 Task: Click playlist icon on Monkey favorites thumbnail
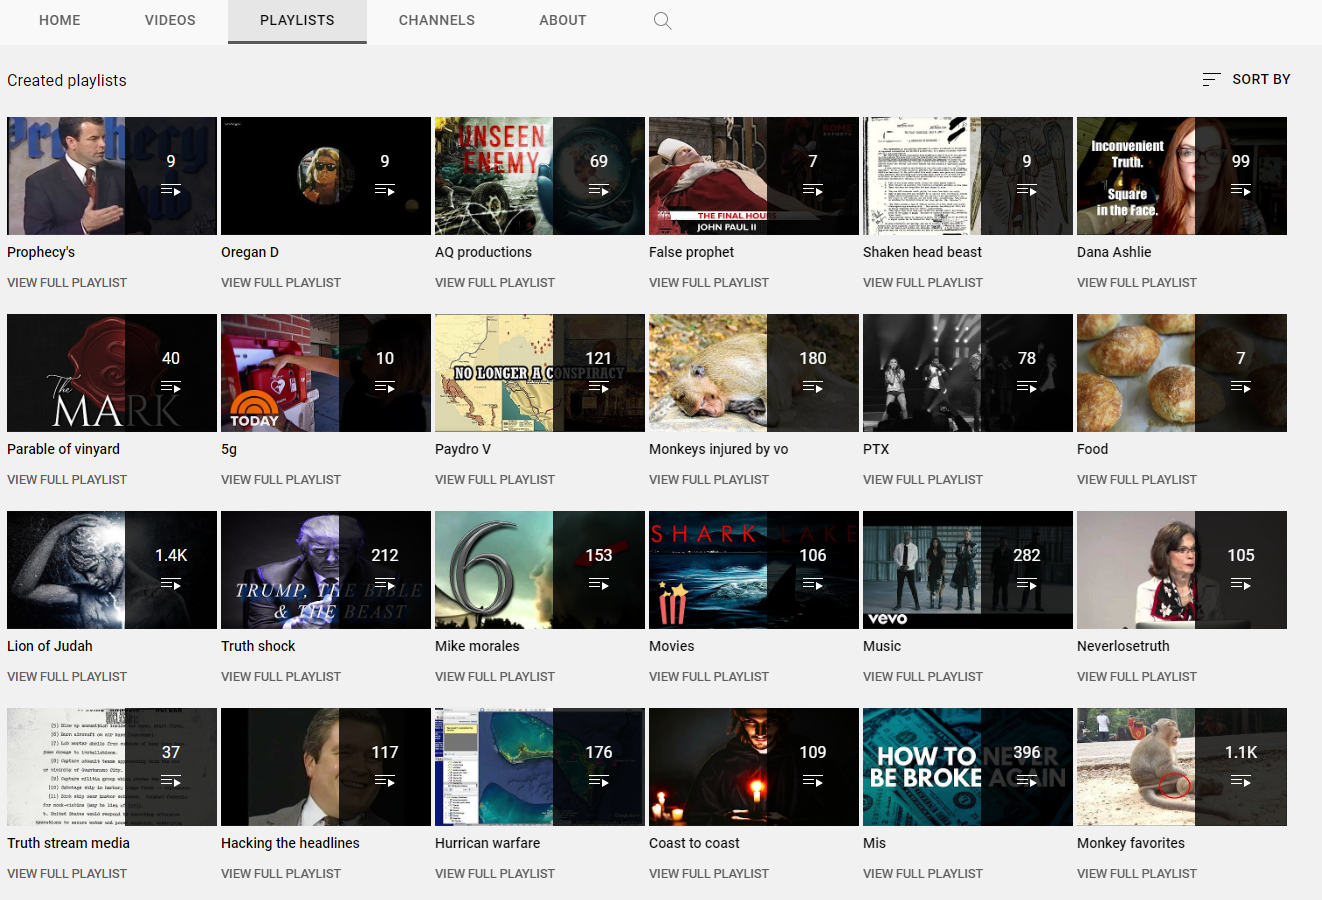coord(1240,781)
